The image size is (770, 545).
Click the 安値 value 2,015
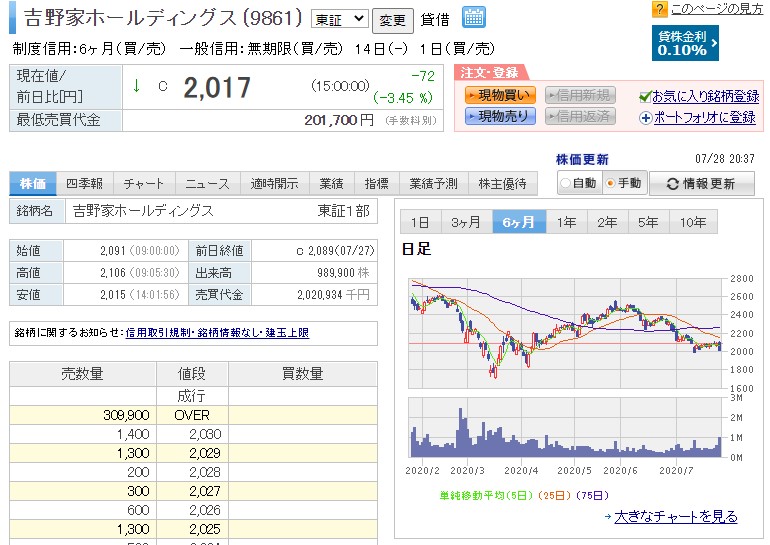tap(113, 295)
